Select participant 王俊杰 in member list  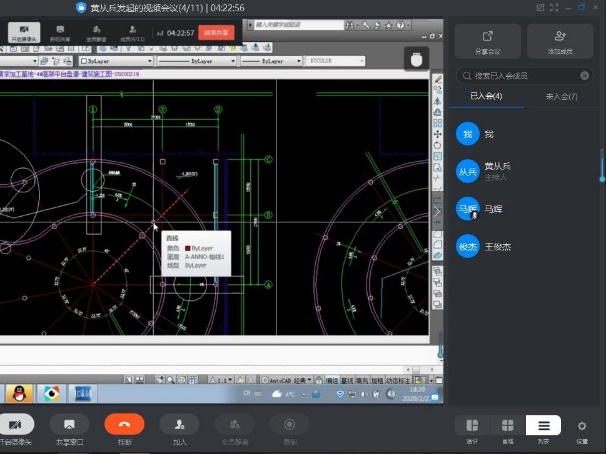coord(497,246)
